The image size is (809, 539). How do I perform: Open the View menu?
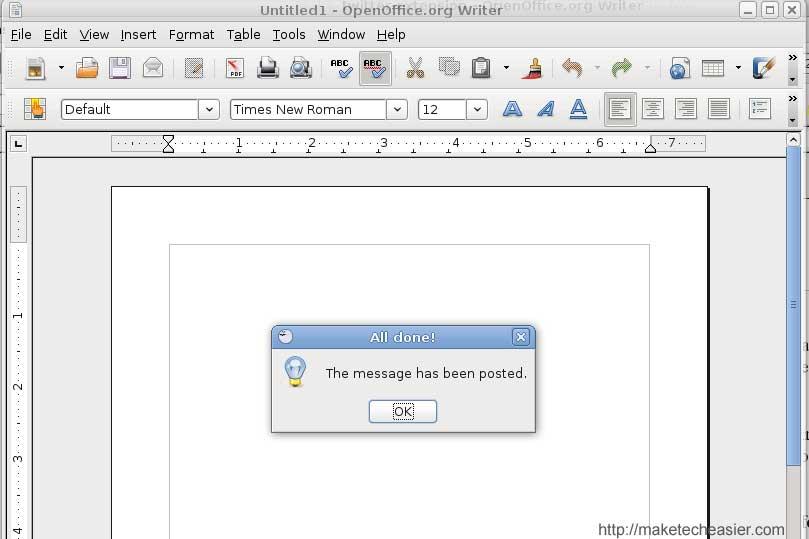click(x=94, y=35)
